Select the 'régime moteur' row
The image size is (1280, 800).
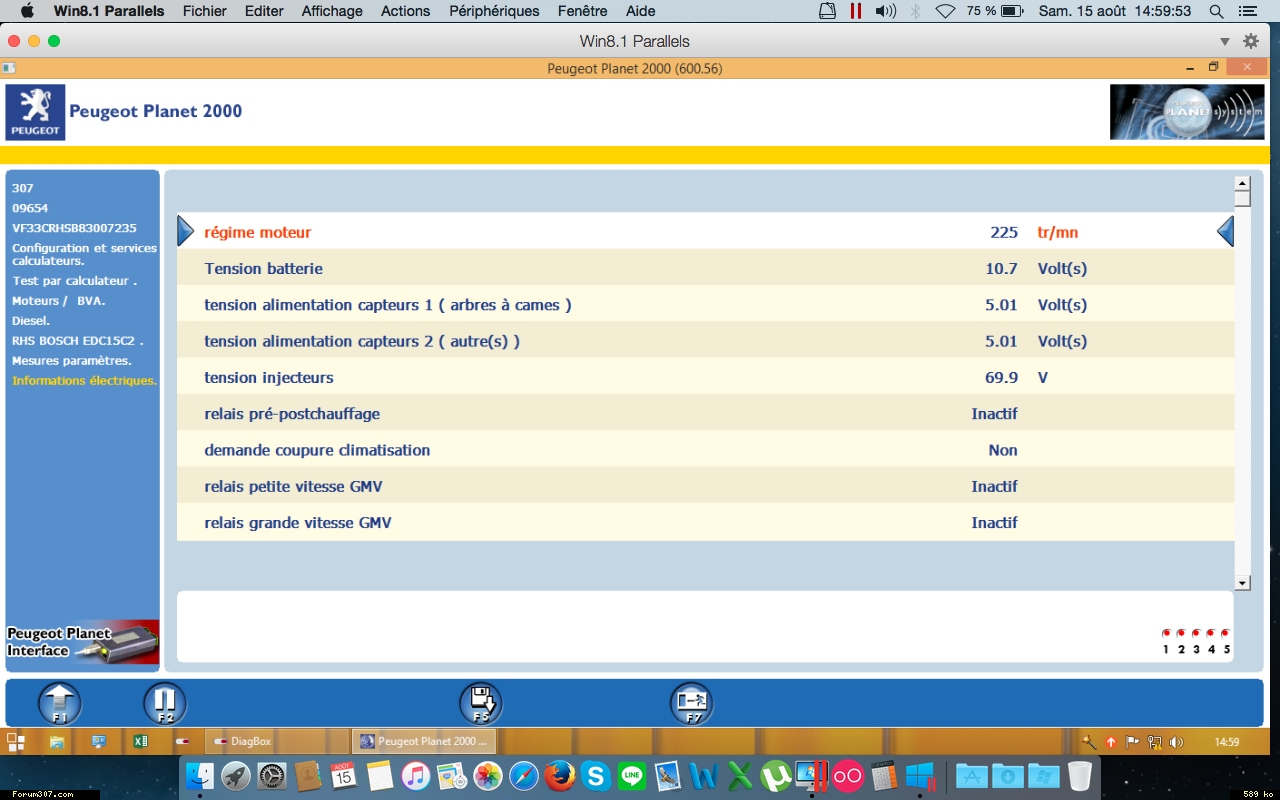(x=705, y=232)
